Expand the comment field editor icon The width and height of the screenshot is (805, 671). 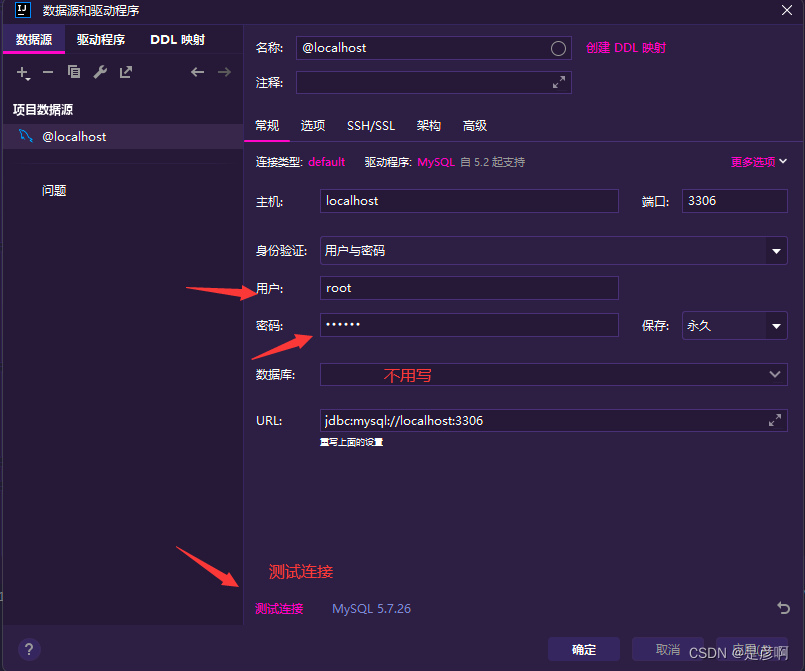tap(559, 82)
